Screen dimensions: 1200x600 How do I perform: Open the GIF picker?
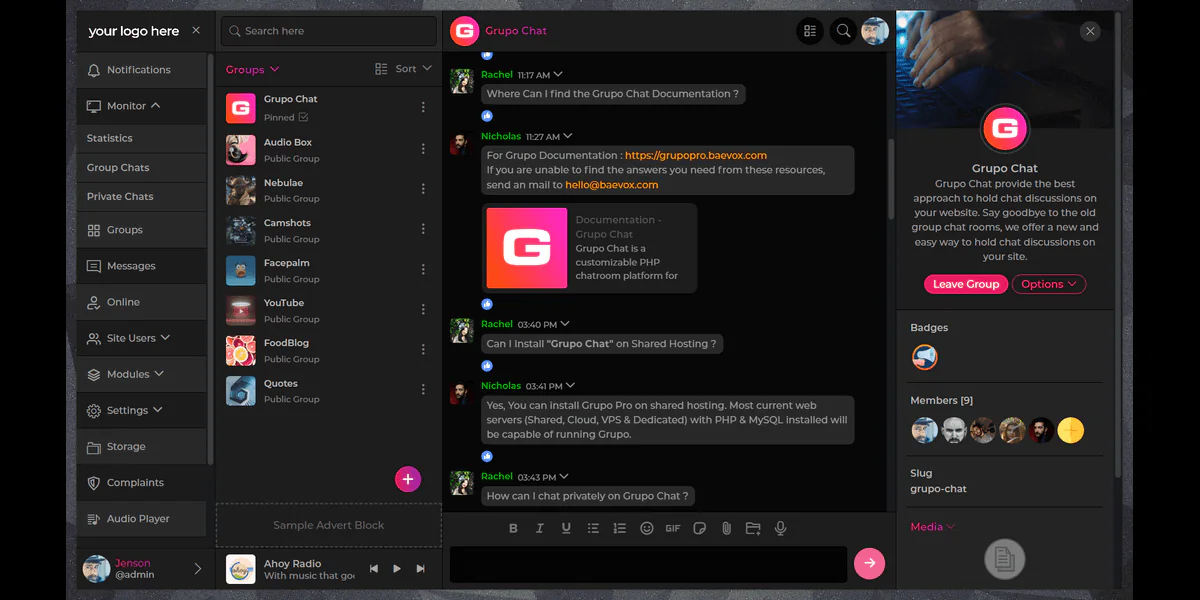[673, 528]
